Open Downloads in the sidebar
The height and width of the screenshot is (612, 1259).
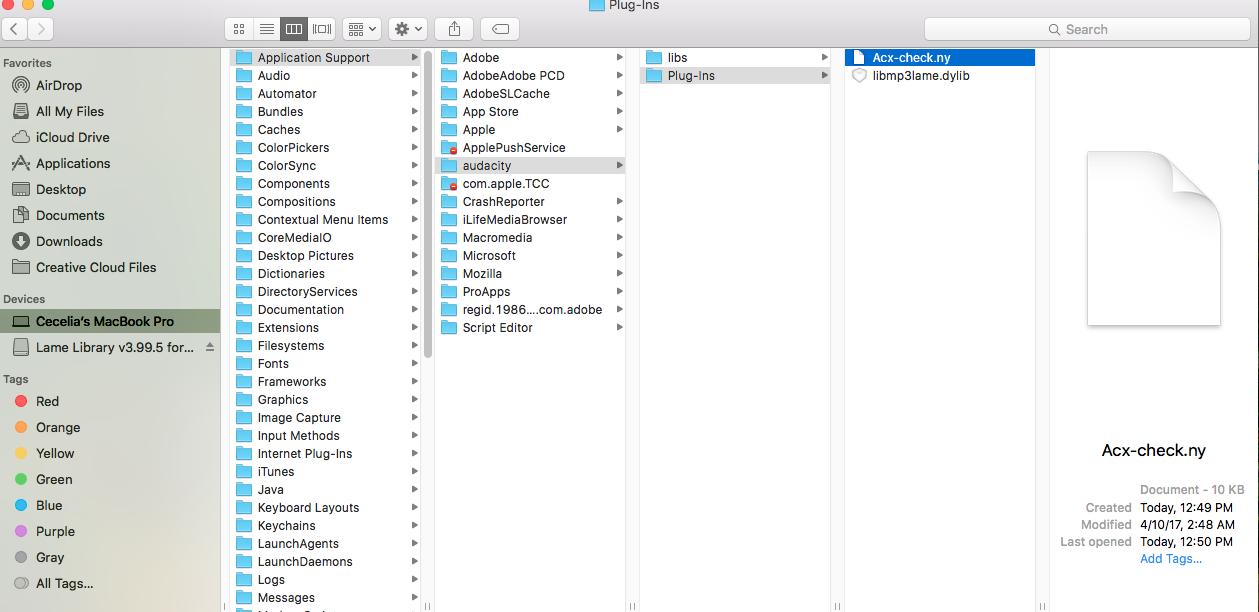69,241
